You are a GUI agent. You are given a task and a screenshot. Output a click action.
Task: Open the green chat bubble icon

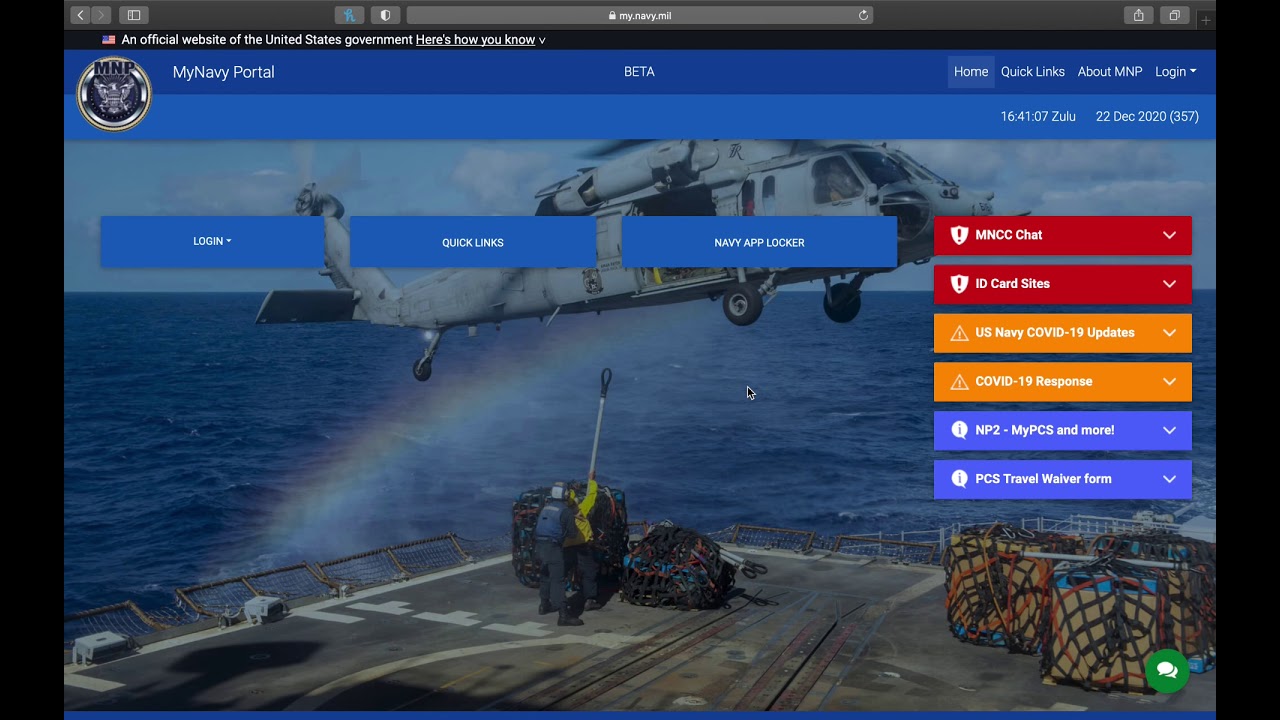click(1167, 670)
